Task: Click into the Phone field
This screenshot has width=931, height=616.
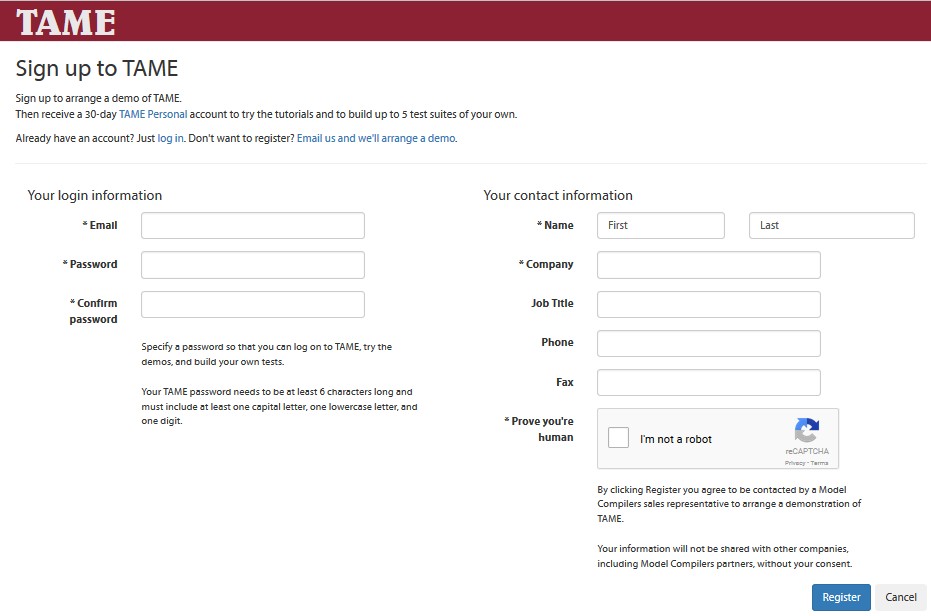Action: point(709,343)
